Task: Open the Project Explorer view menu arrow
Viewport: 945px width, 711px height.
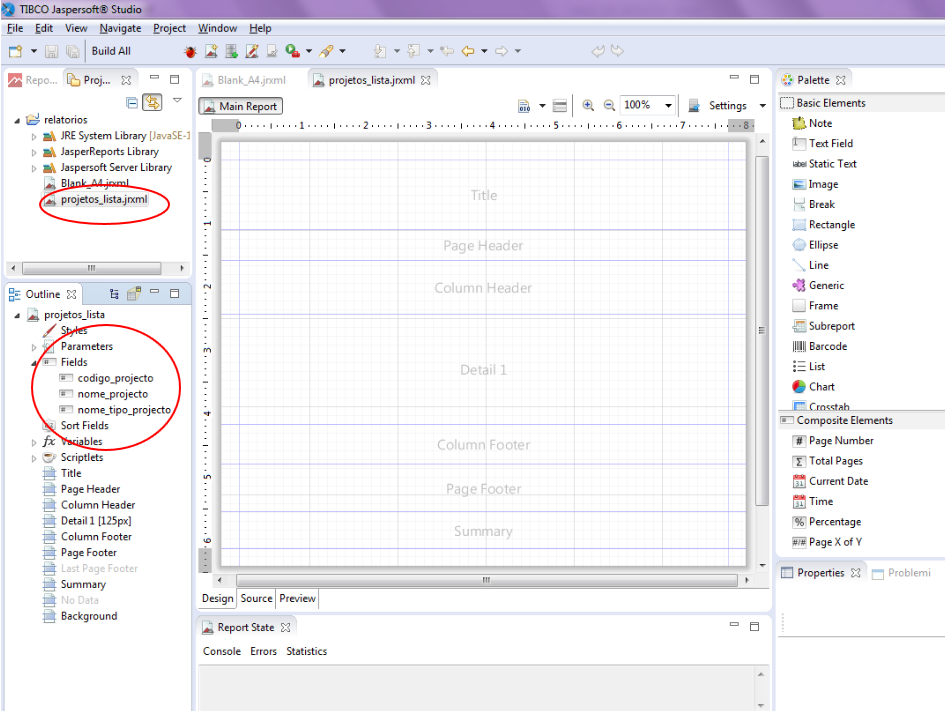Action: point(177,101)
